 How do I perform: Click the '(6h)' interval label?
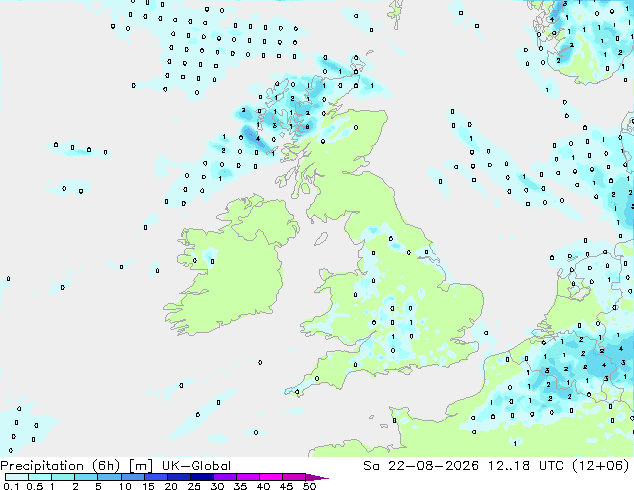pos(106,466)
